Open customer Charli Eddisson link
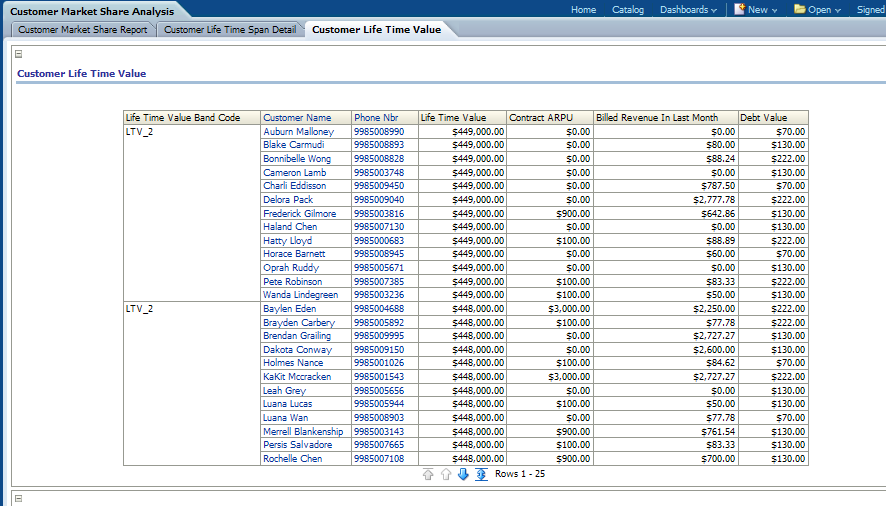The height and width of the screenshot is (506, 886). point(294,186)
